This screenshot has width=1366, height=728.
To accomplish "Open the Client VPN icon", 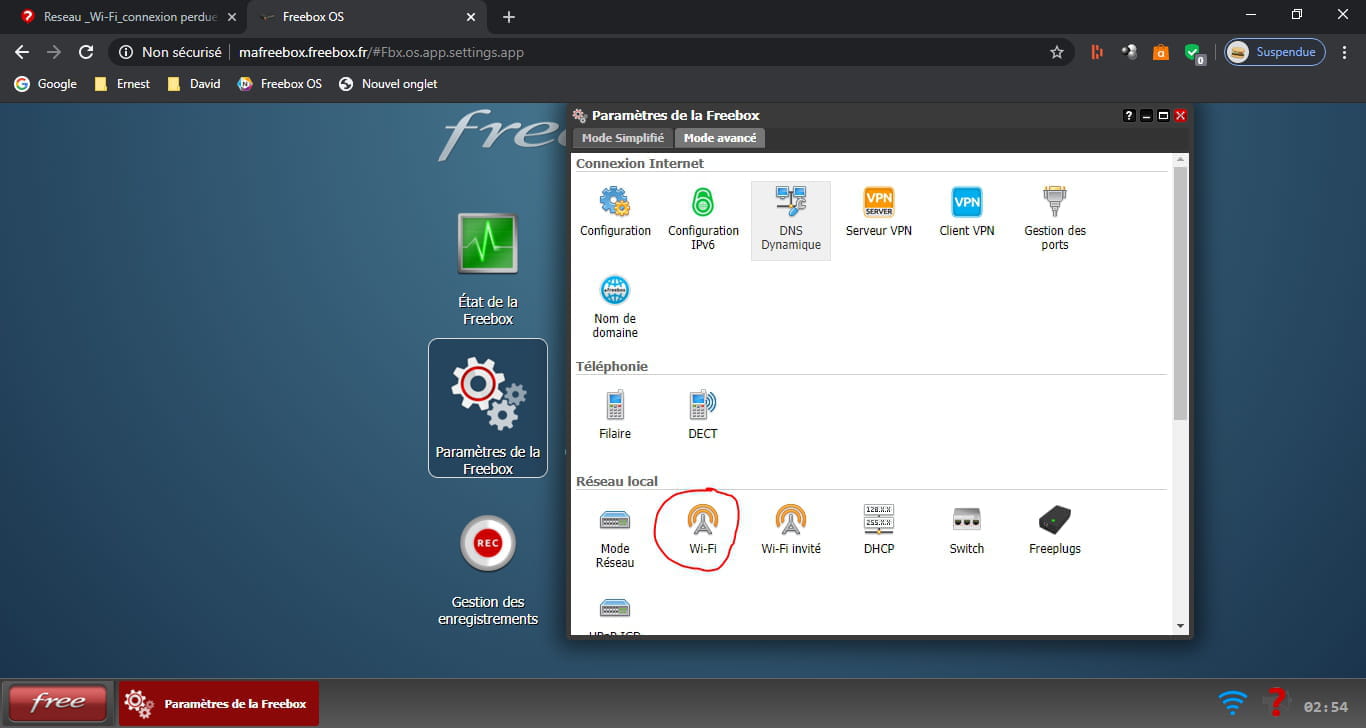I will [967, 212].
